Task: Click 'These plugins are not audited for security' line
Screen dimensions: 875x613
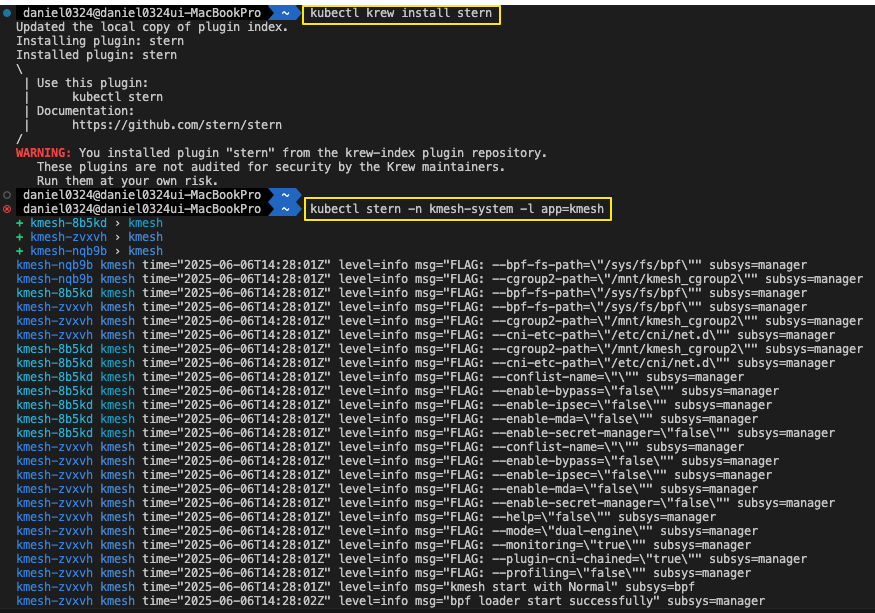Action: pyautogui.click(x=271, y=166)
